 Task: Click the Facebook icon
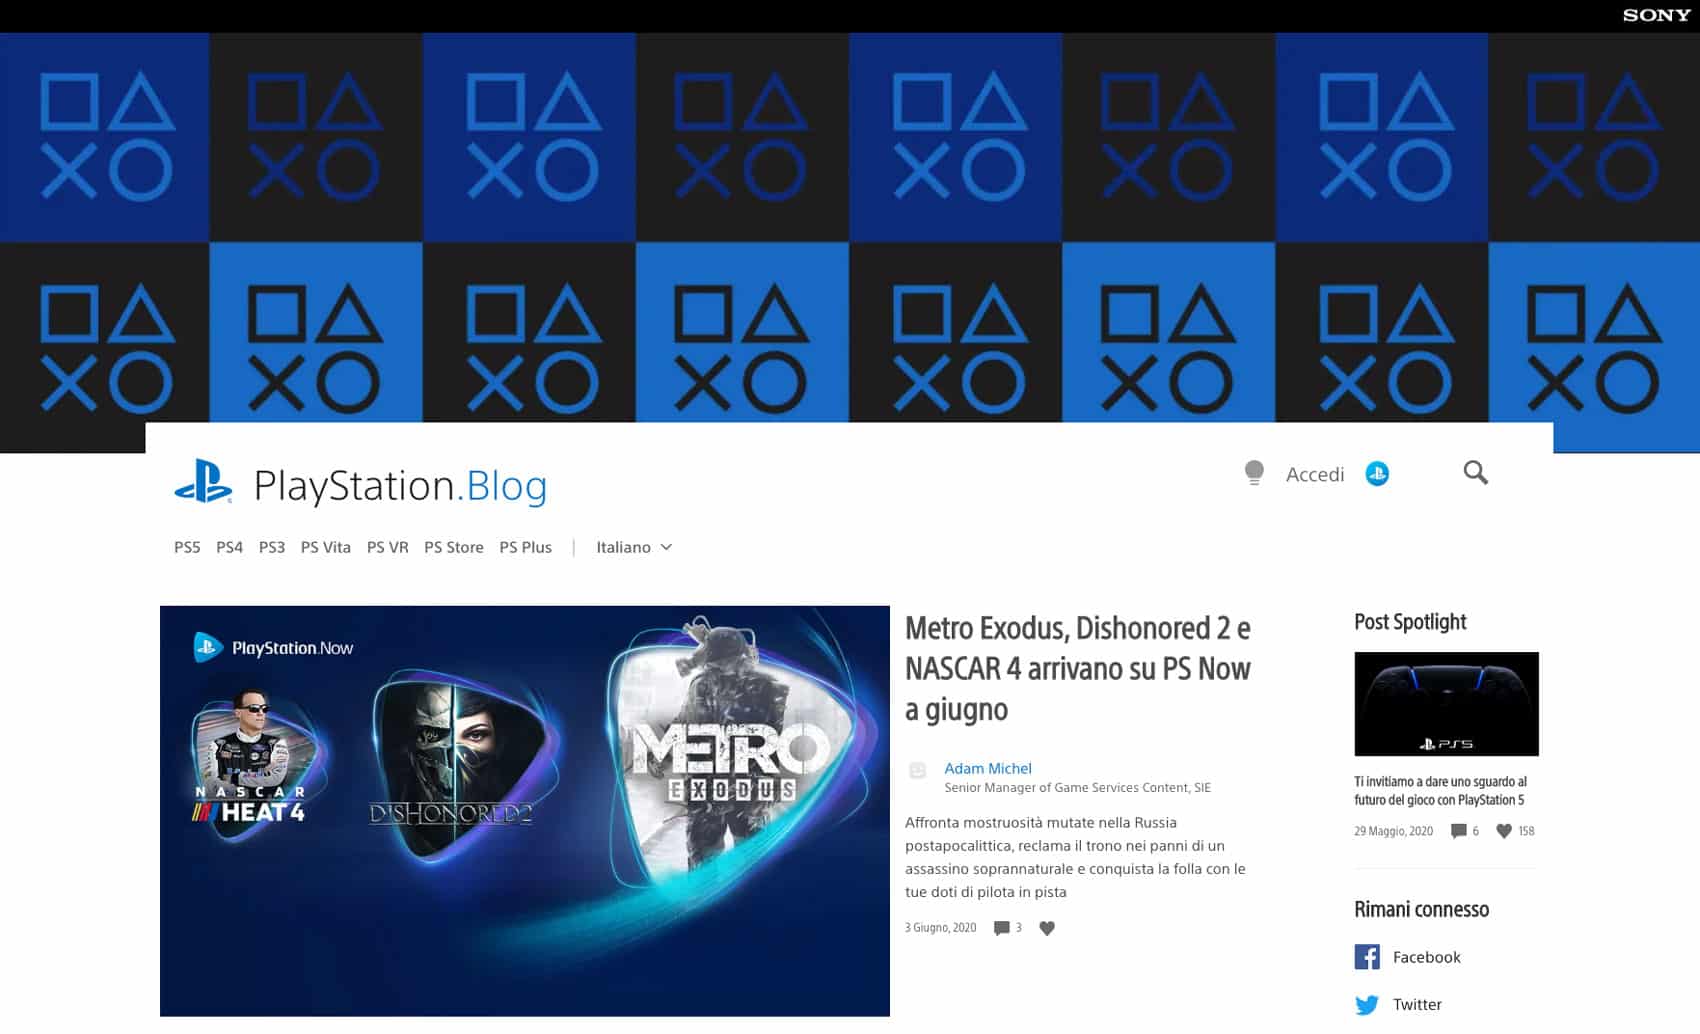tap(1367, 957)
